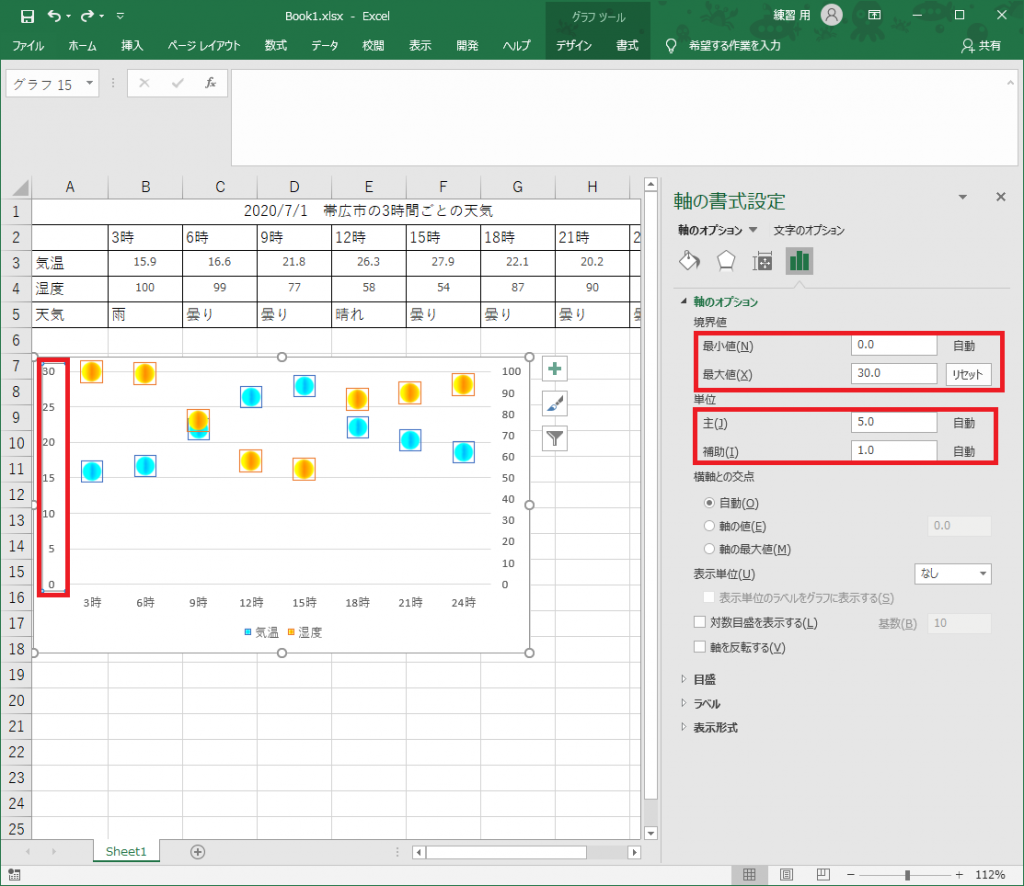Switch to Normal view icon
The width and height of the screenshot is (1024, 886).
(x=749, y=874)
